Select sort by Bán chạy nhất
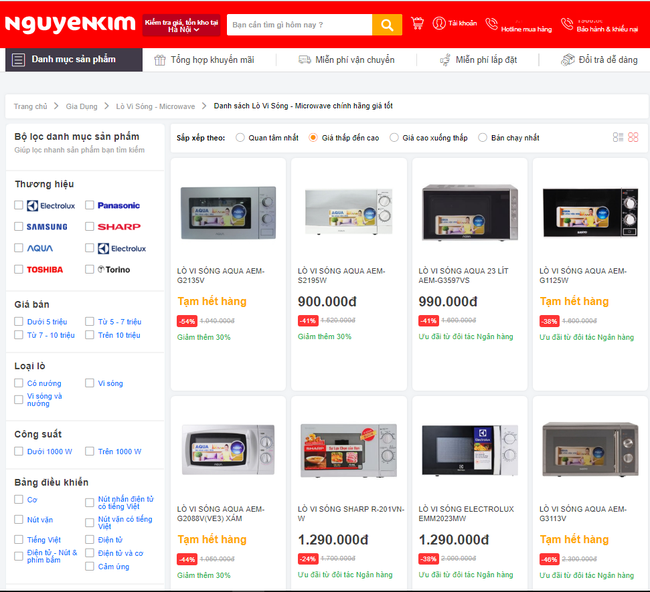Image resolution: width=650 pixels, height=592 pixels. tap(483, 138)
